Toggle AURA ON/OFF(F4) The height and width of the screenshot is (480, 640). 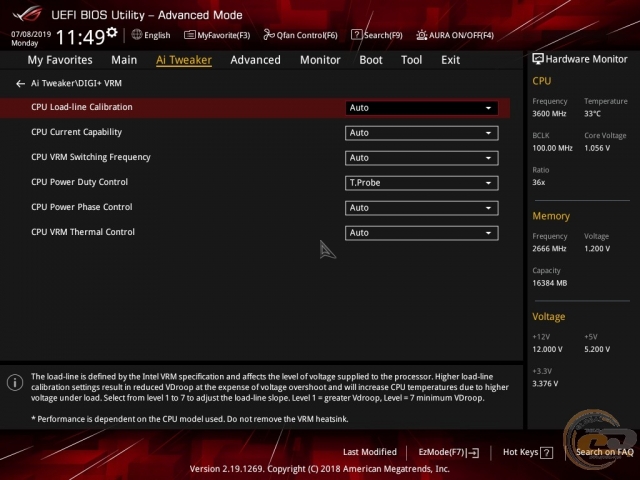(x=455, y=35)
